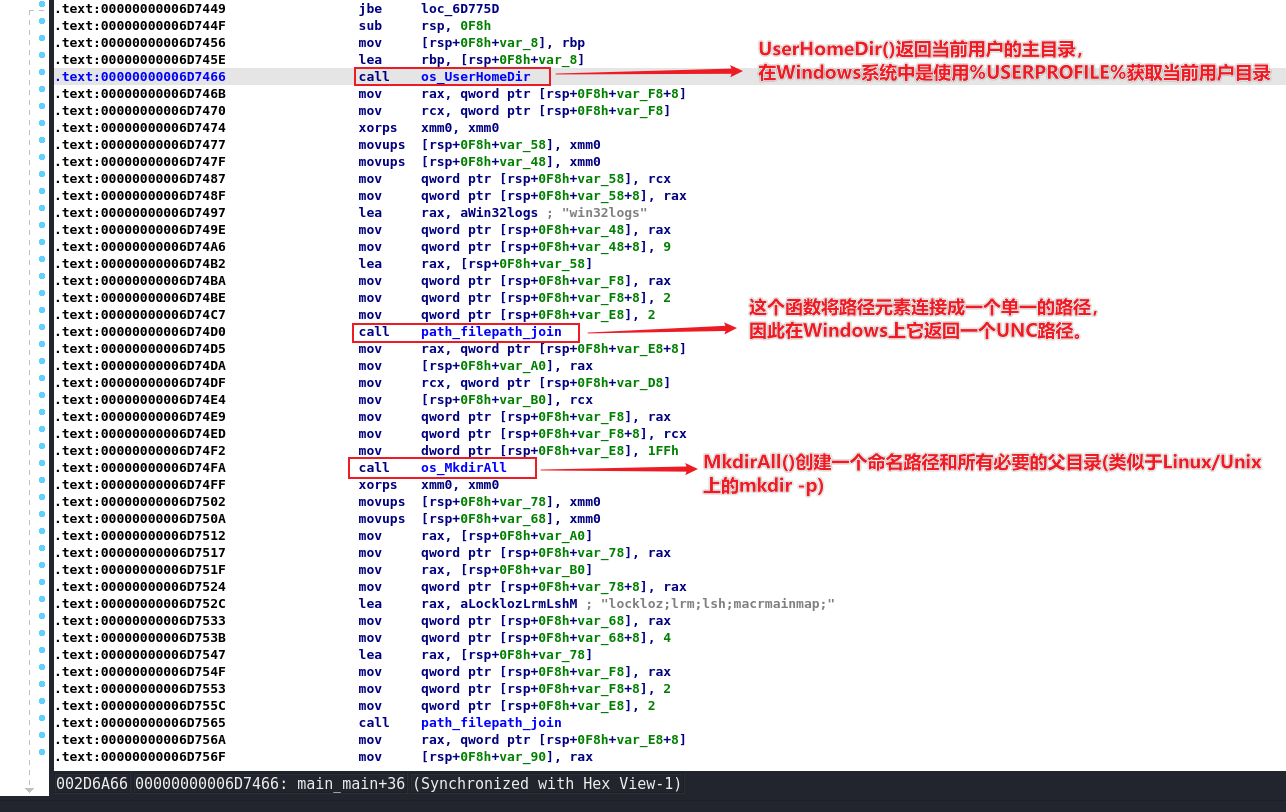The height and width of the screenshot is (812, 1286).
Task: Click gutter dot for line 6D756F
Action: (41, 757)
